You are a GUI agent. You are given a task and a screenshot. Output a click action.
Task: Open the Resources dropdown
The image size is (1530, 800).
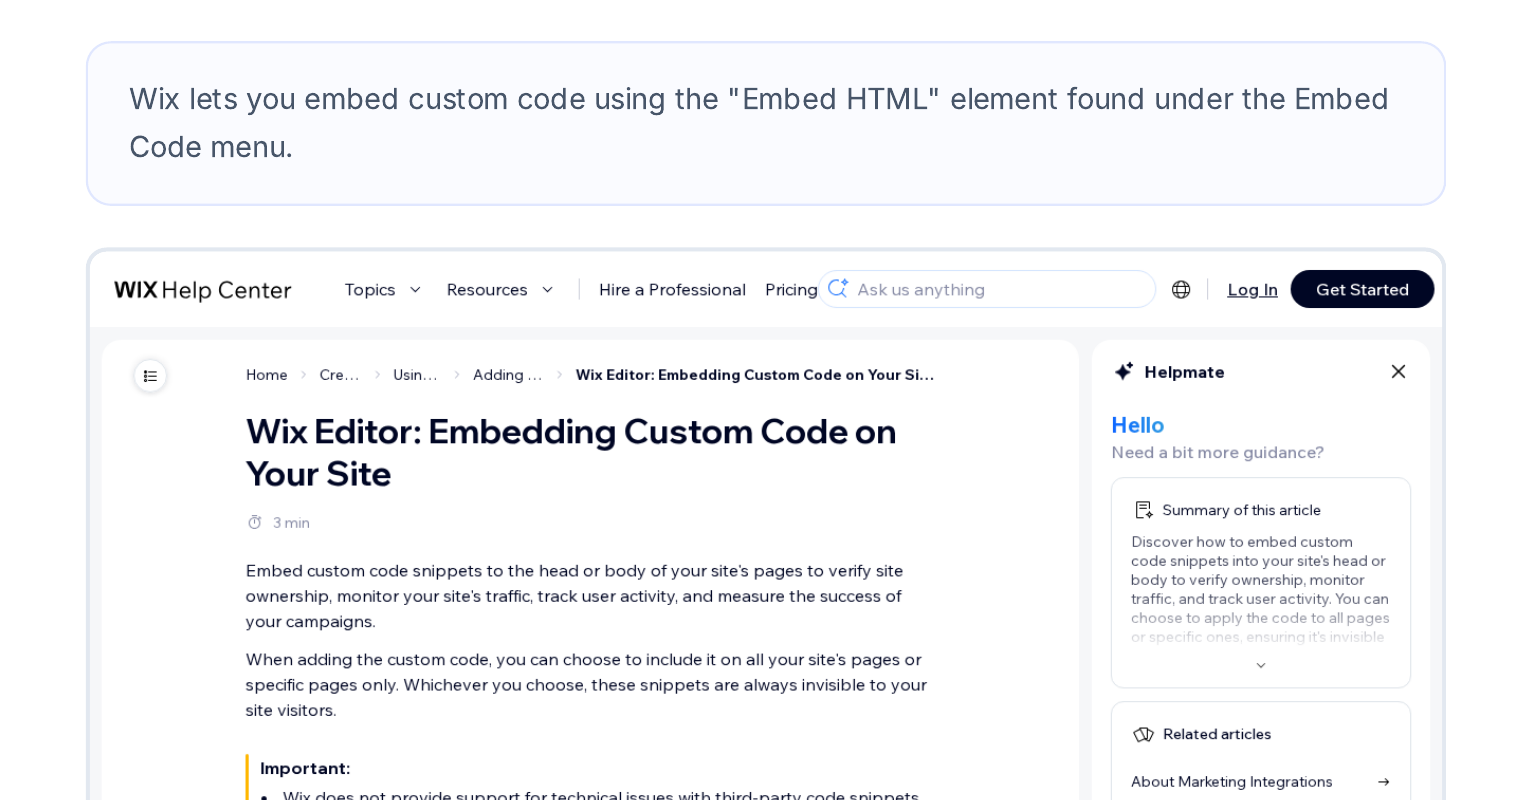point(501,289)
